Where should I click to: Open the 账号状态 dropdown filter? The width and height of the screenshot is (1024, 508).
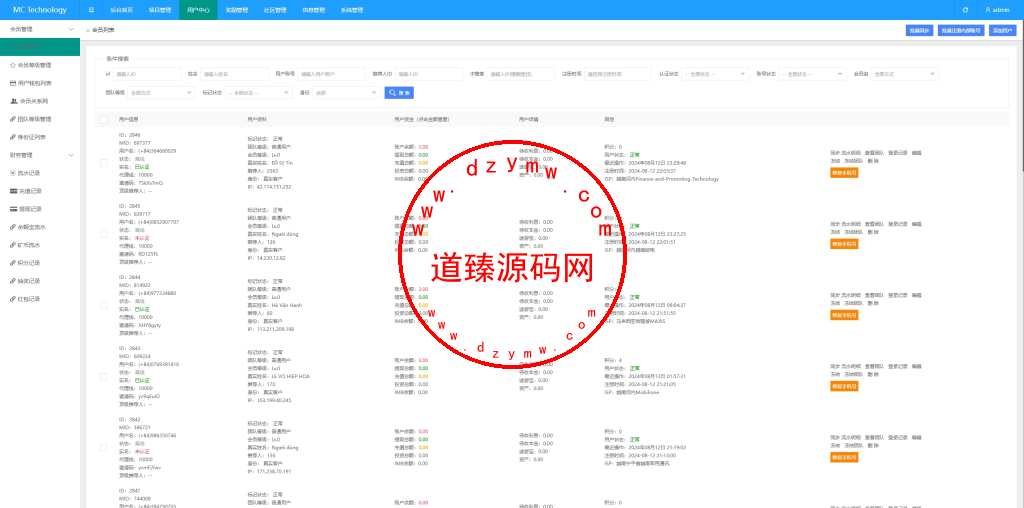813,74
